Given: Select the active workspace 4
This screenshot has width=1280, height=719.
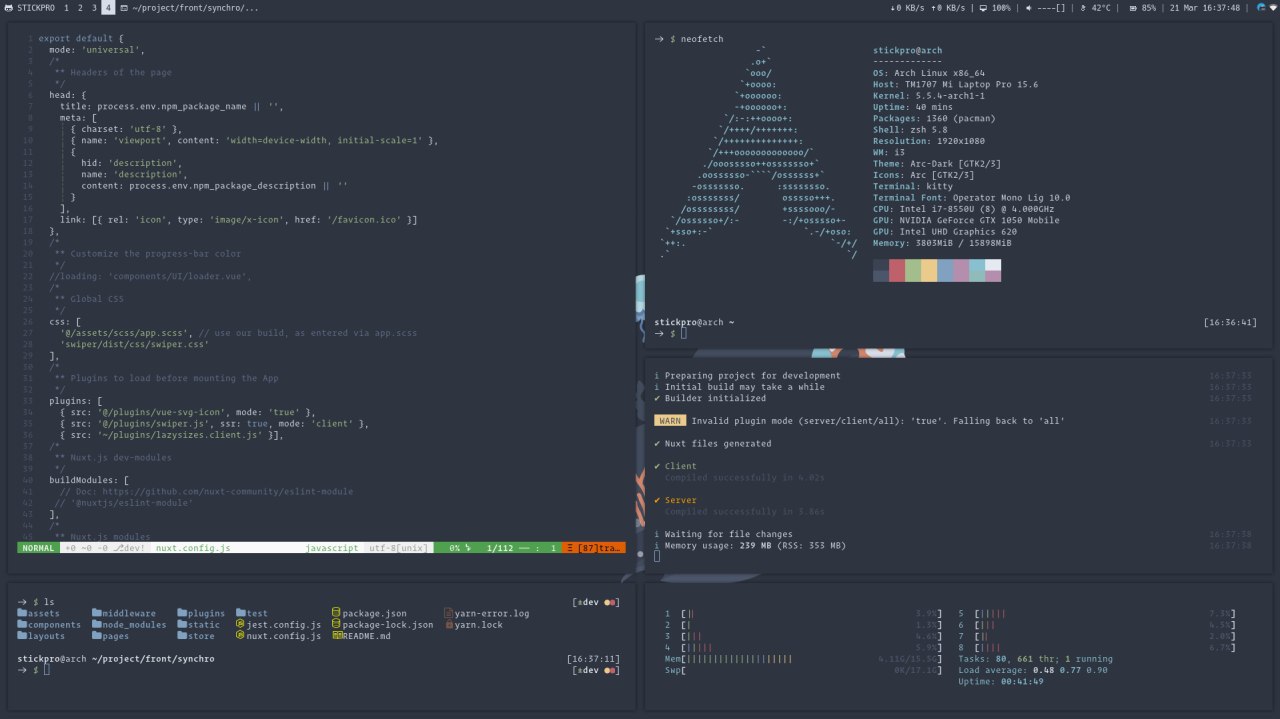Looking at the screenshot, I should [108, 7].
